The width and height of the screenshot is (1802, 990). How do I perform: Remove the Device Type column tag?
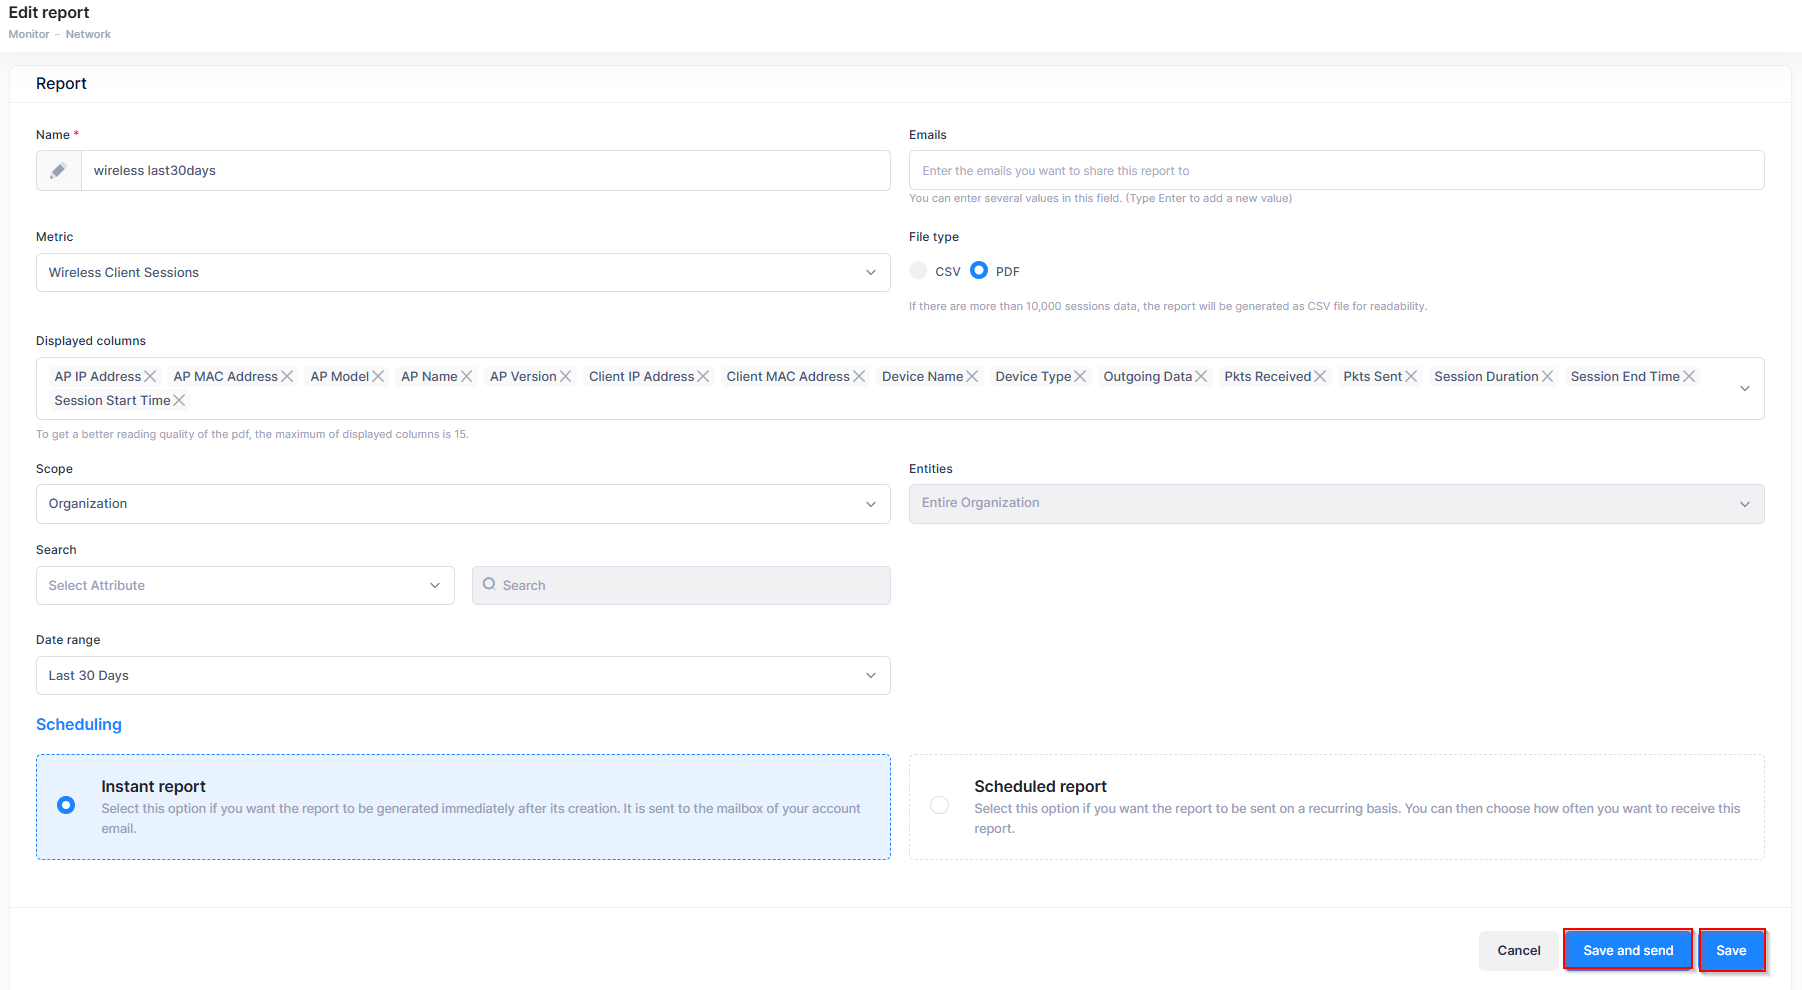(x=1080, y=377)
